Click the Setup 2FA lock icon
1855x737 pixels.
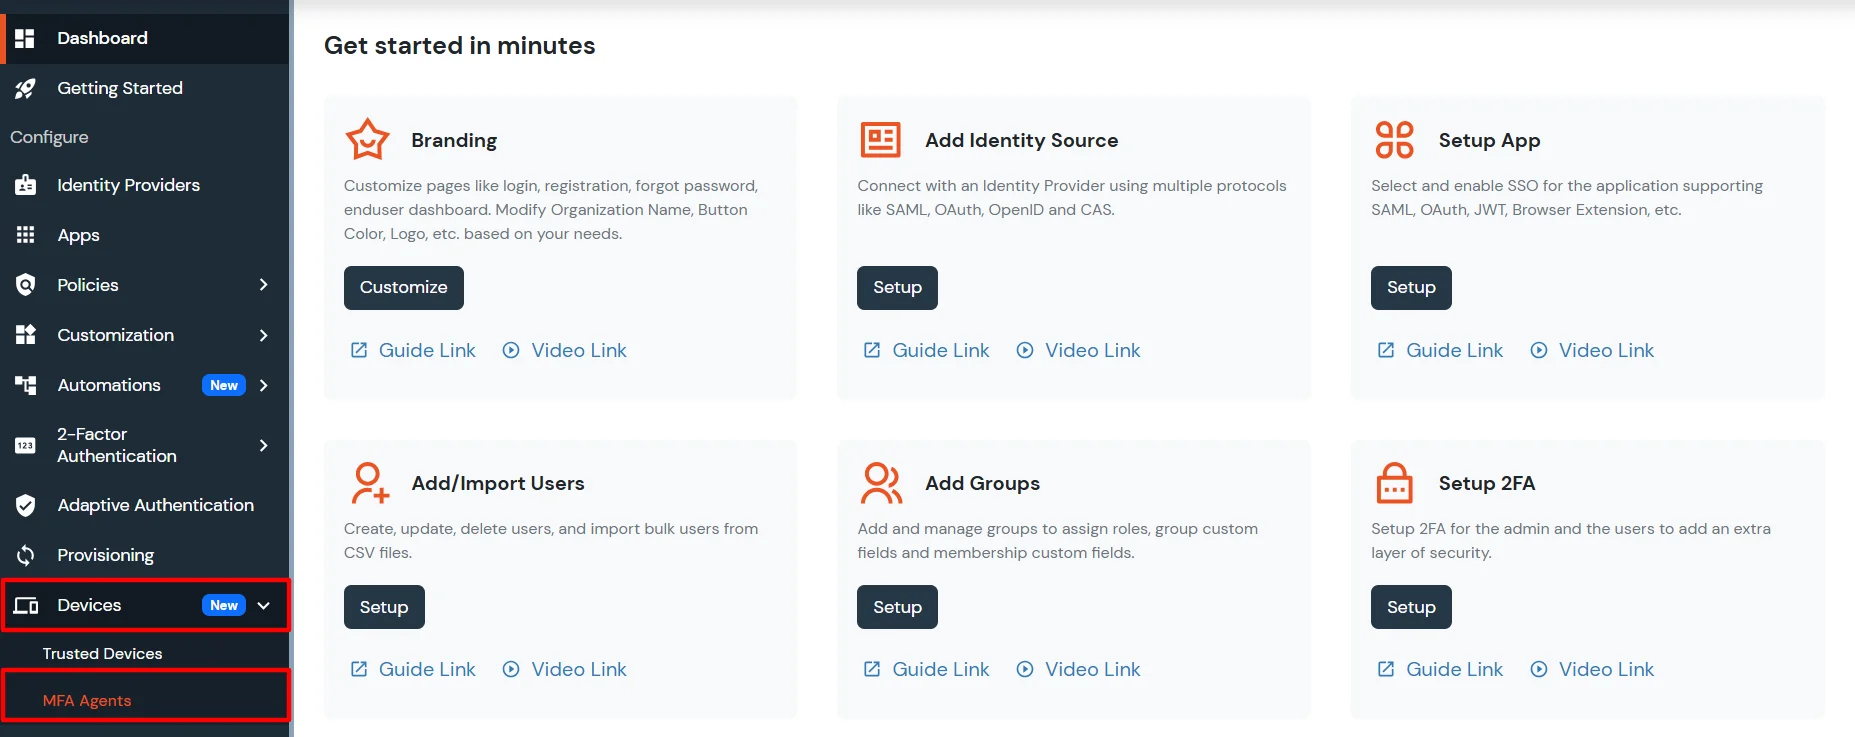[1394, 483]
